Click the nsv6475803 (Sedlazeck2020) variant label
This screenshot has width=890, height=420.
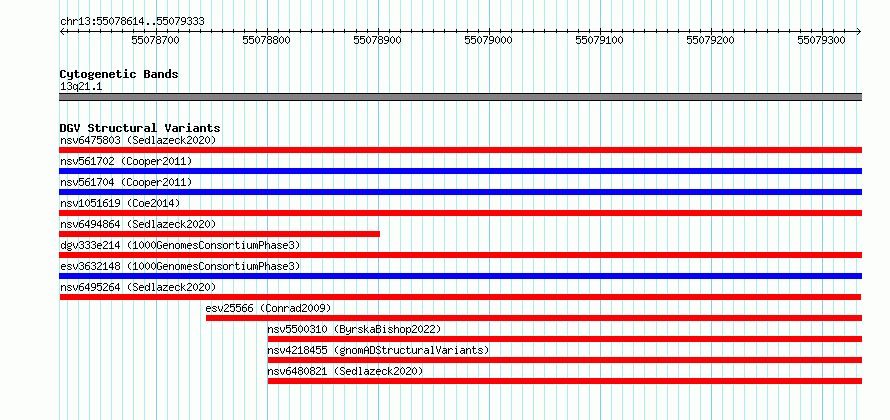[138, 140]
